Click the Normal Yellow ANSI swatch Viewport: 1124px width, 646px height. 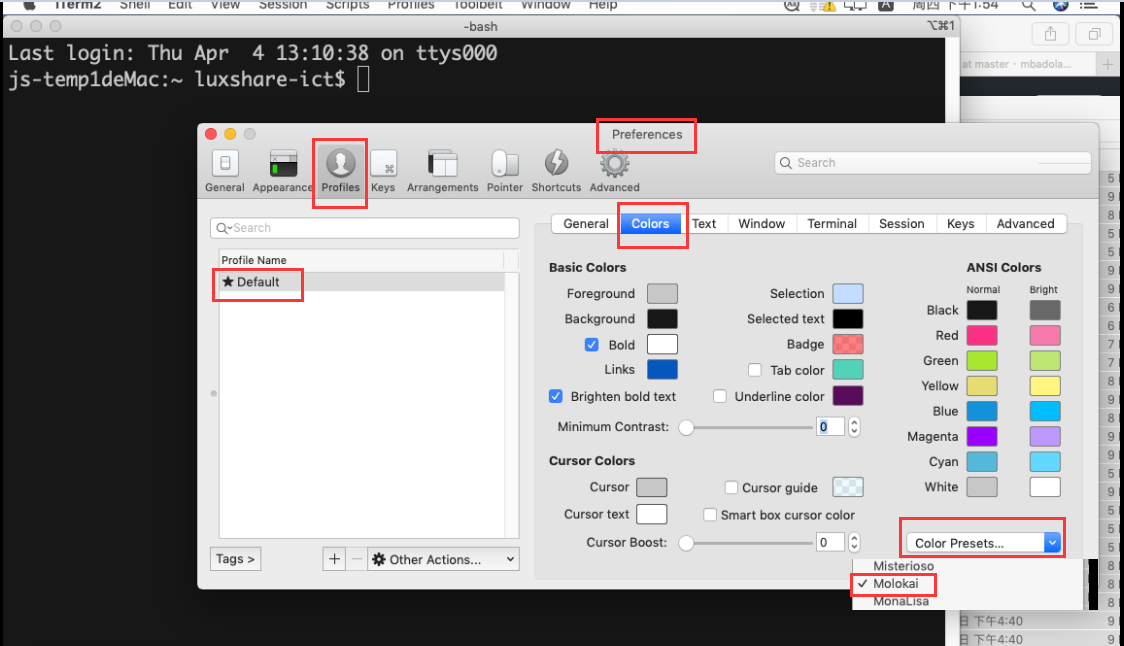(x=982, y=386)
